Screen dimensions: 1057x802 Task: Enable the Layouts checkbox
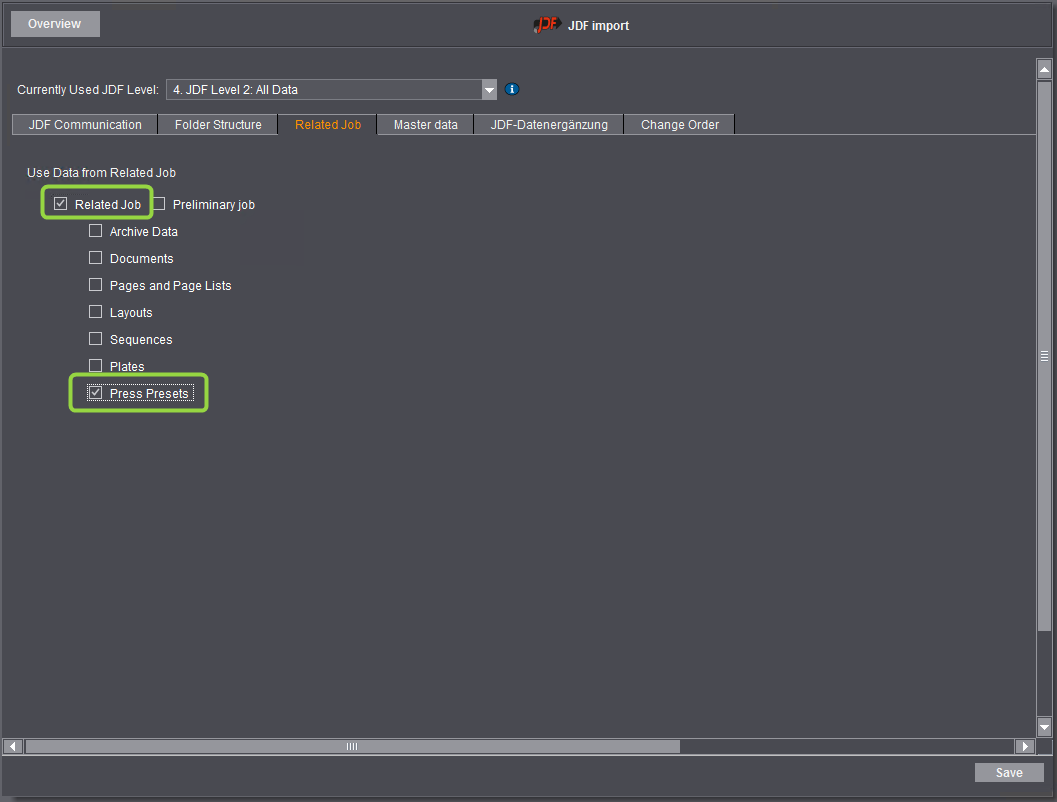pos(95,311)
